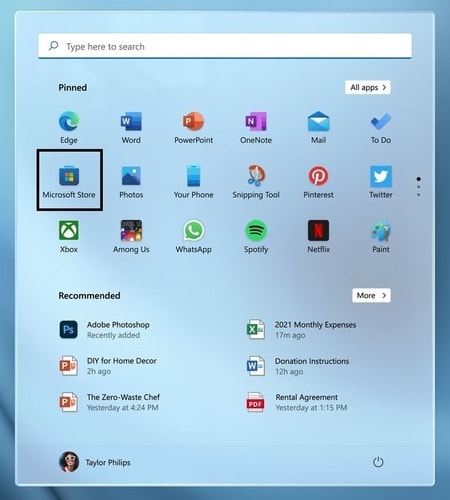Open OneNote pinned app
This screenshot has width=450, height=500.
coord(256,127)
